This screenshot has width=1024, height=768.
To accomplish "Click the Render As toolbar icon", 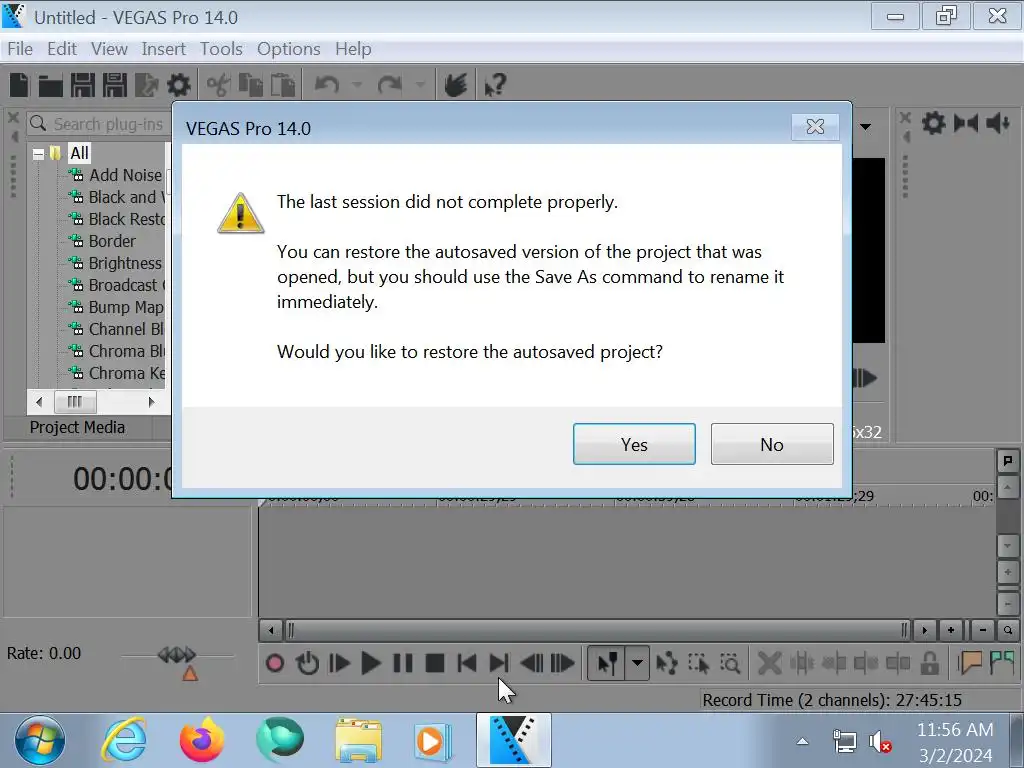I will 146,85.
